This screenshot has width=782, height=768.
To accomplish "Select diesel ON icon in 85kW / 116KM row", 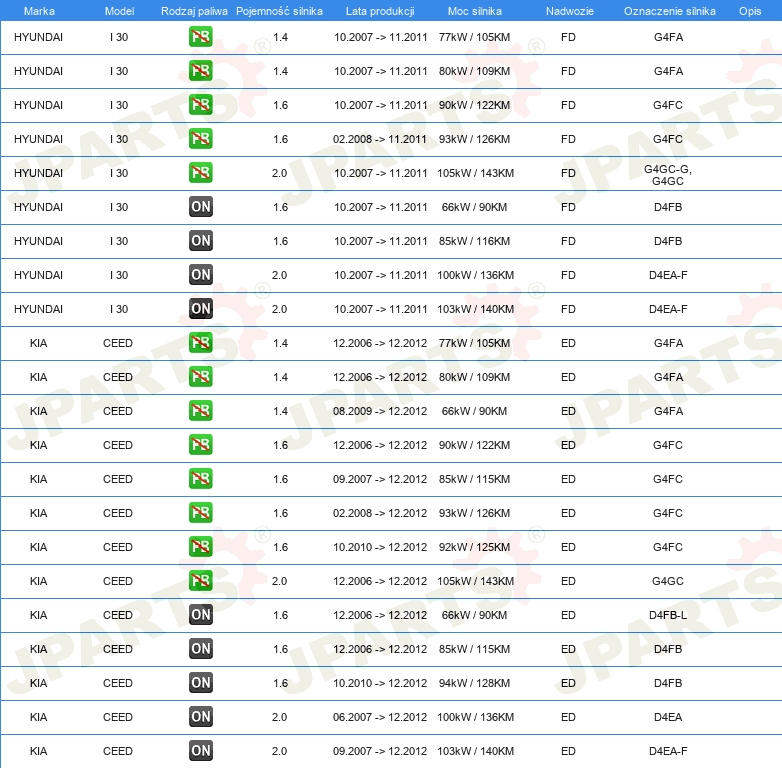I will coord(200,240).
